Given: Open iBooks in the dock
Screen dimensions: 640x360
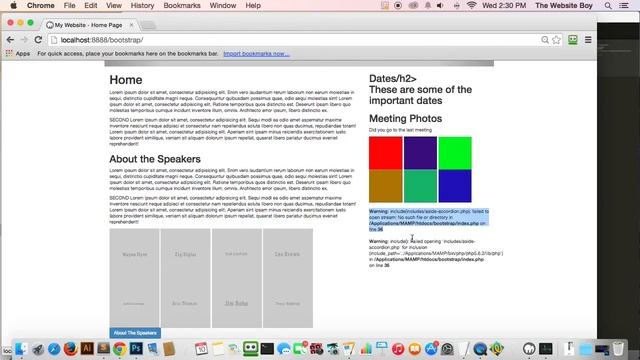Looking at the screenshot, I should click(415, 349).
